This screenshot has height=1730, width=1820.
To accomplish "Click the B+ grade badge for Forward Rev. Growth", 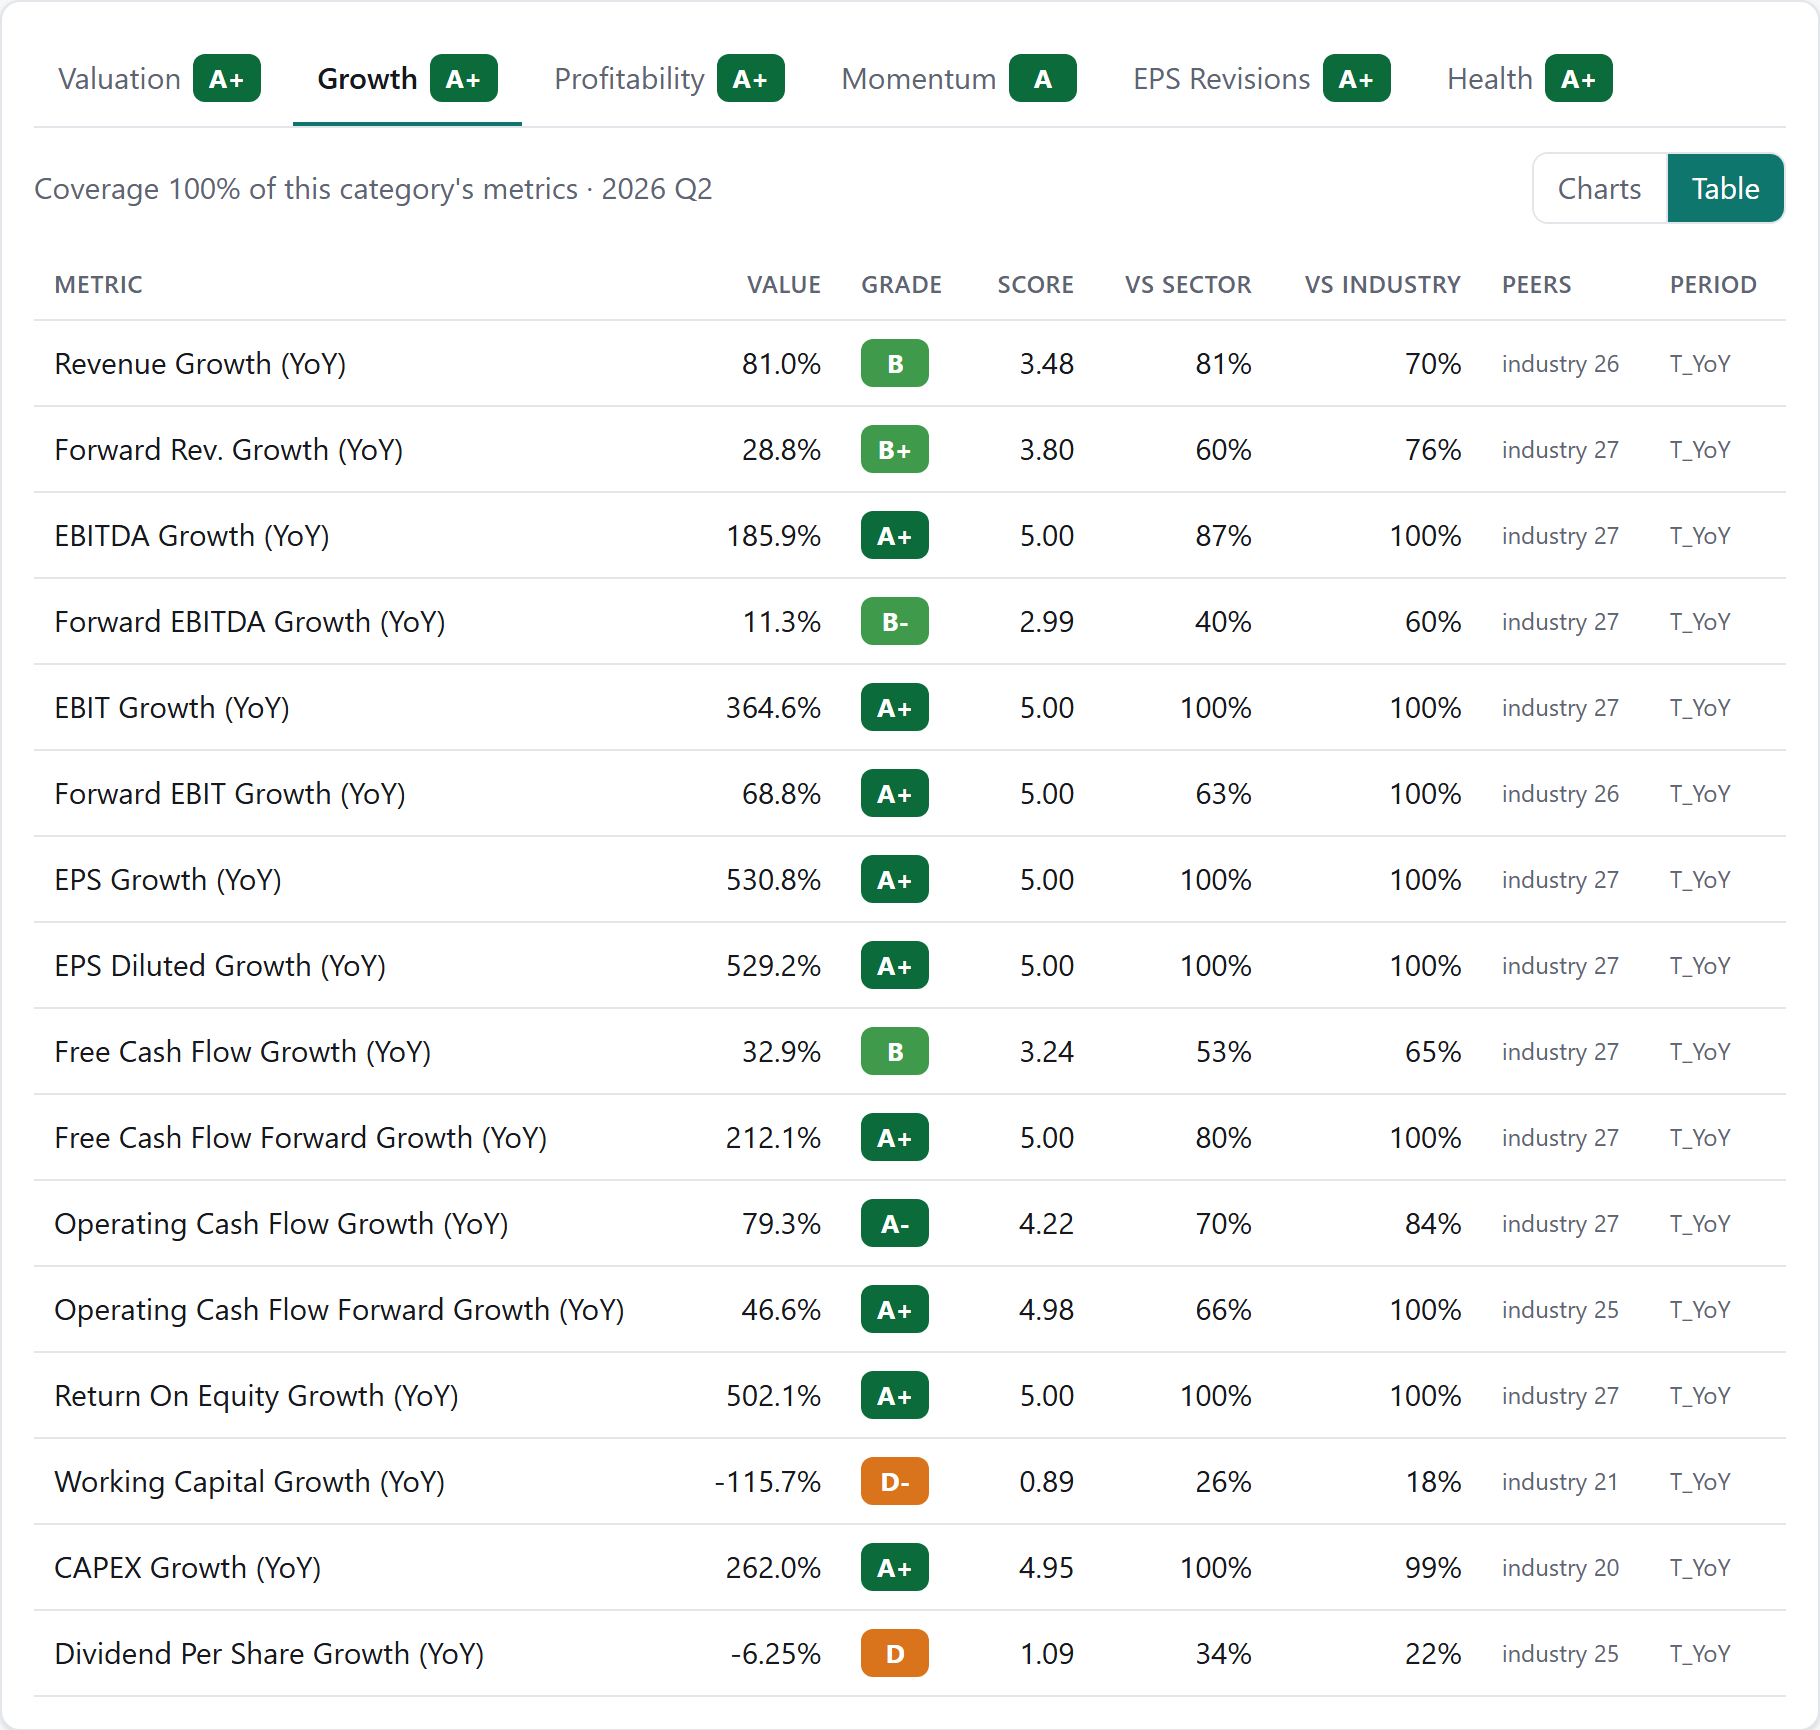I will click(x=895, y=450).
